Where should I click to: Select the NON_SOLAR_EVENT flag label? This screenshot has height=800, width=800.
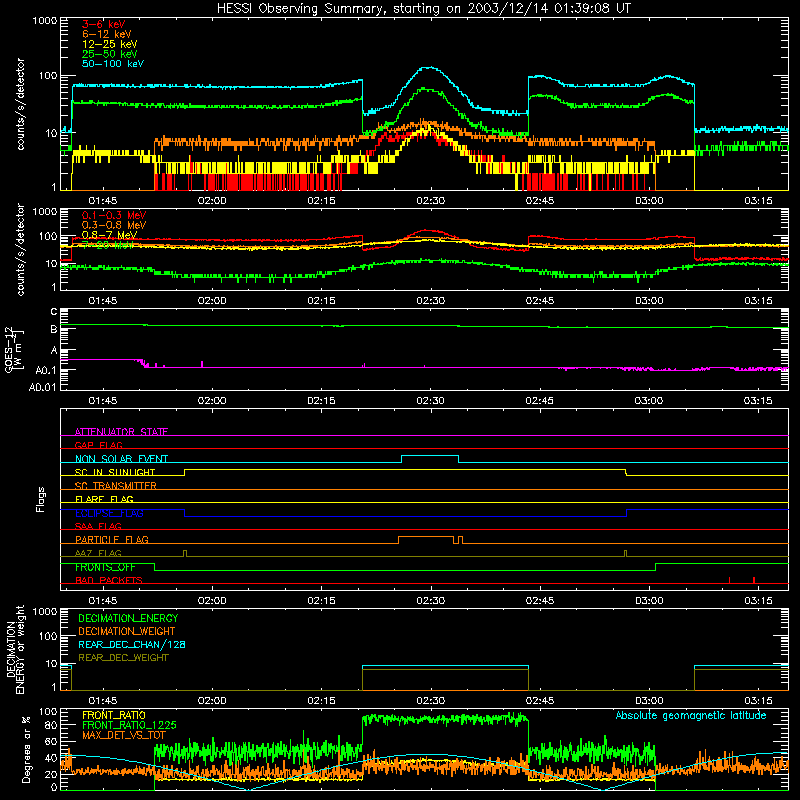(121, 459)
